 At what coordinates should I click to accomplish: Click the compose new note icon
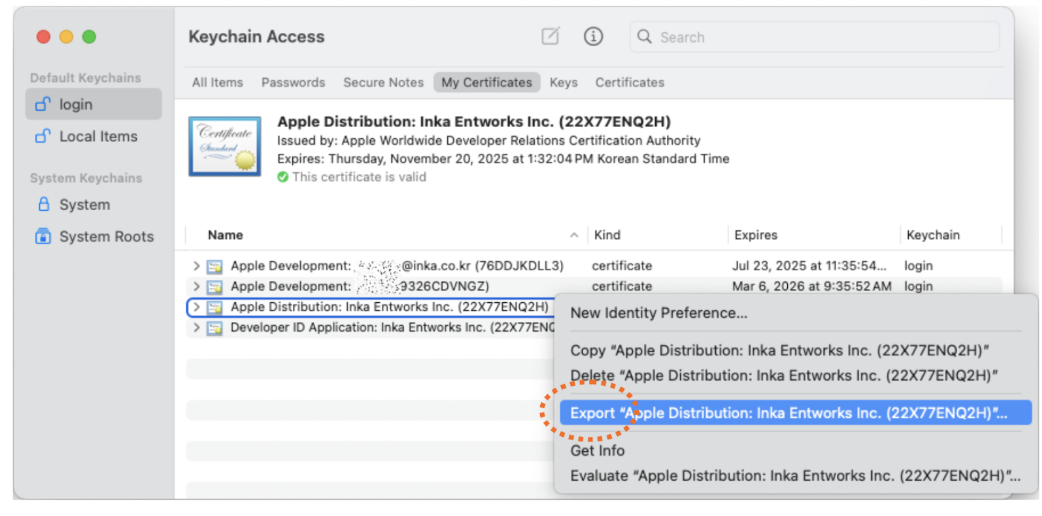(550, 37)
